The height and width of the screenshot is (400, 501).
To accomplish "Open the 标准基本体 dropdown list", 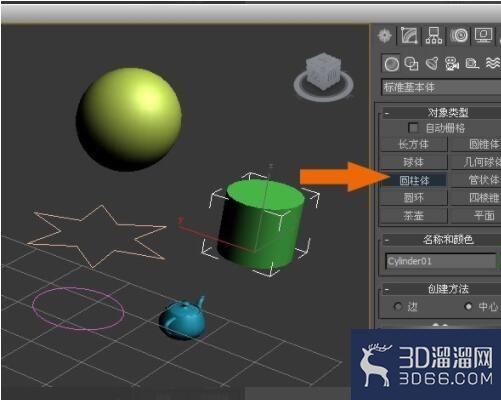I will [x=441, y=87].
